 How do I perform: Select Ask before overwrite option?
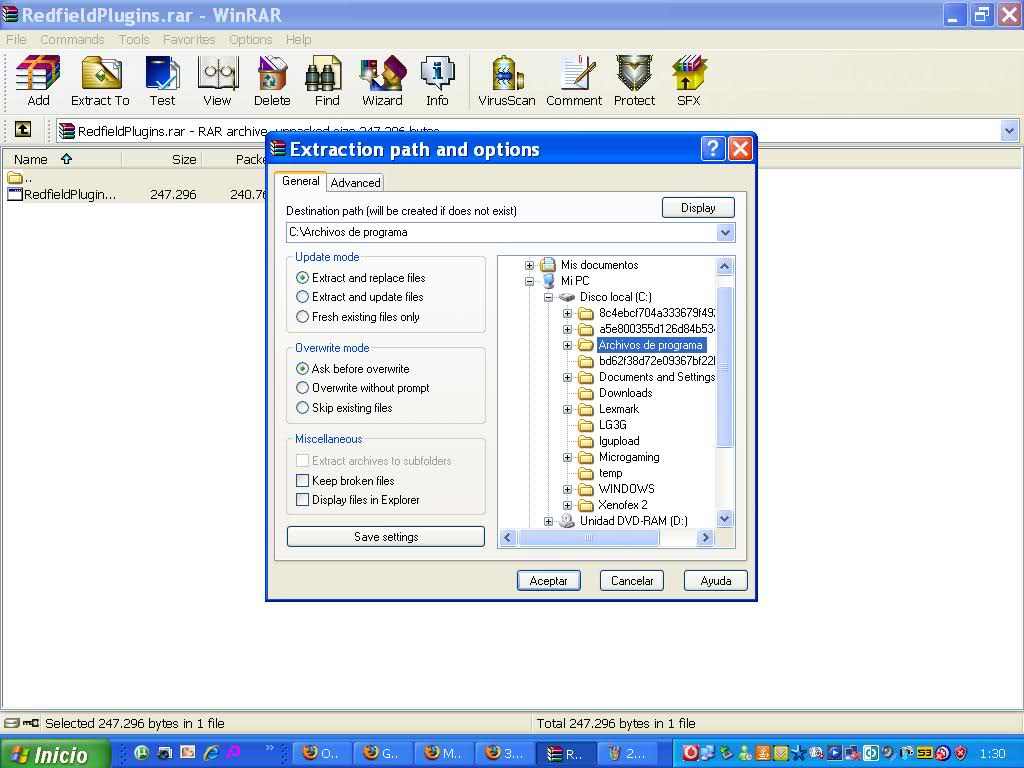pyautogui.click(x=353, y=368)
